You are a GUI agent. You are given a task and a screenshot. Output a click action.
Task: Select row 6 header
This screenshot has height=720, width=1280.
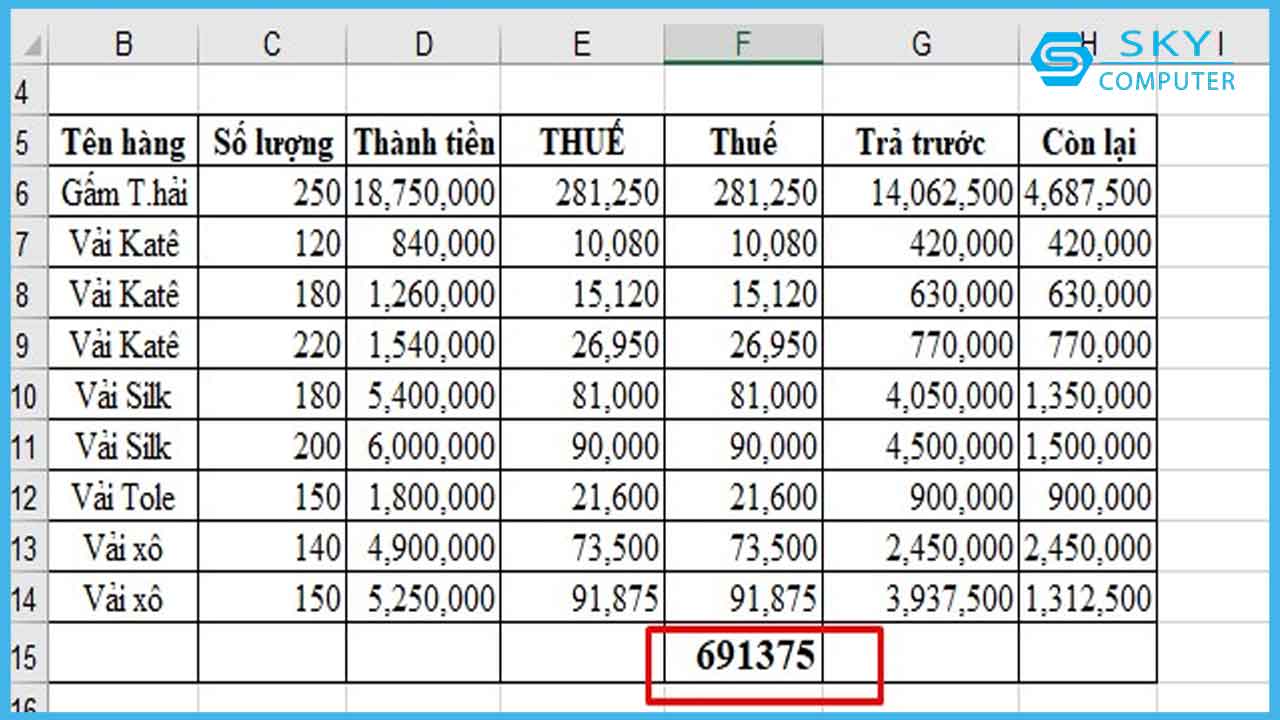[x=28, y=192]
